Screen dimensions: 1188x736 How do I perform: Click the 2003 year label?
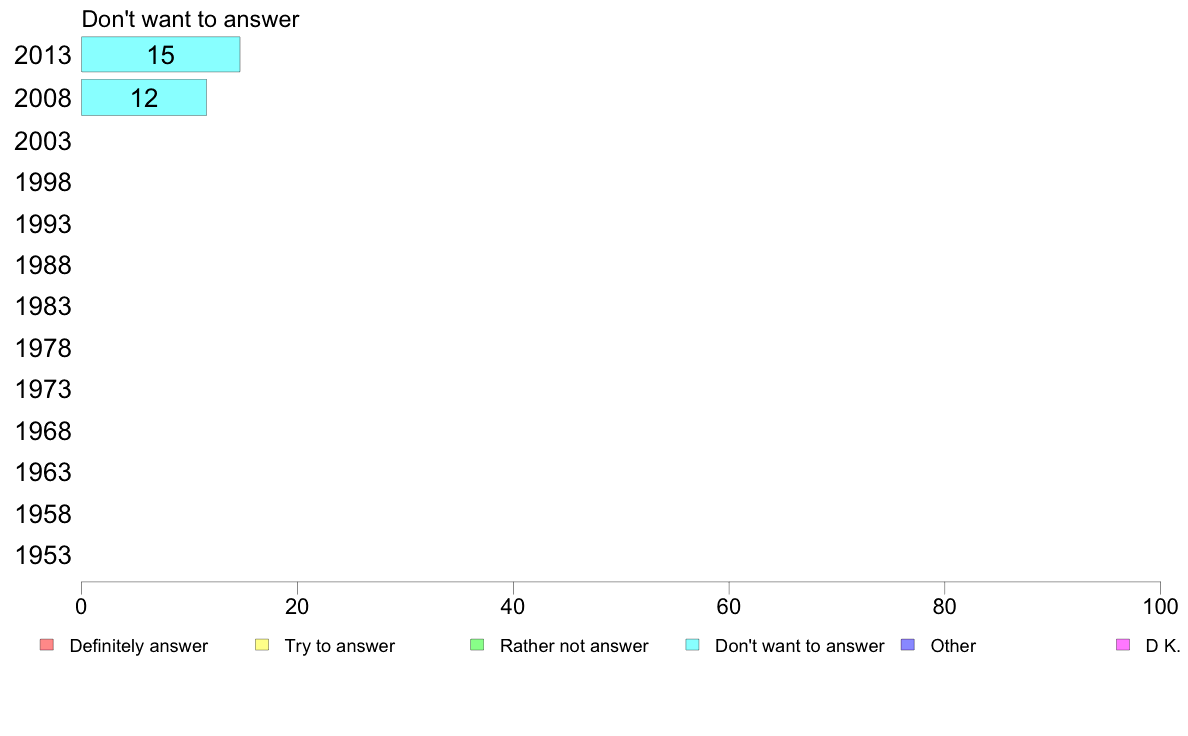pos(42,141)
